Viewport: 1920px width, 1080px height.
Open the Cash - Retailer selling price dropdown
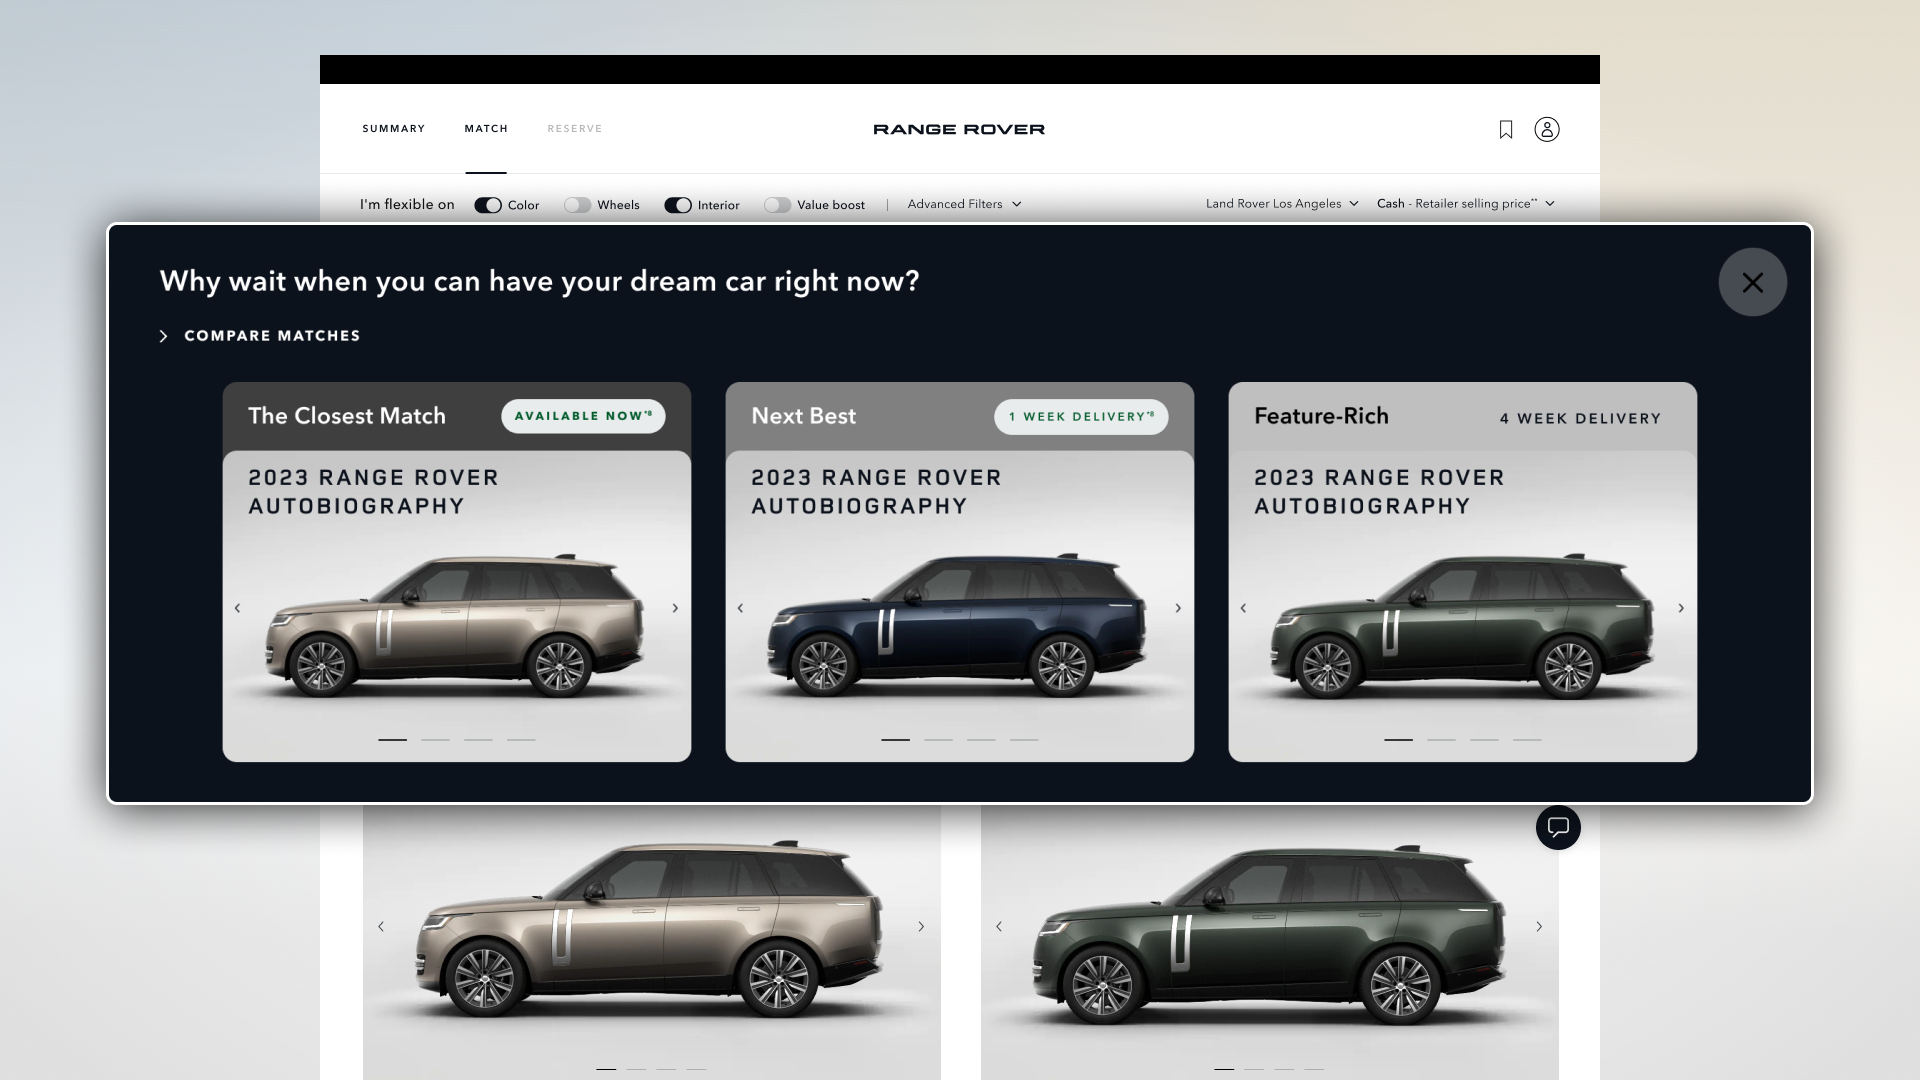click(1466, 204)
